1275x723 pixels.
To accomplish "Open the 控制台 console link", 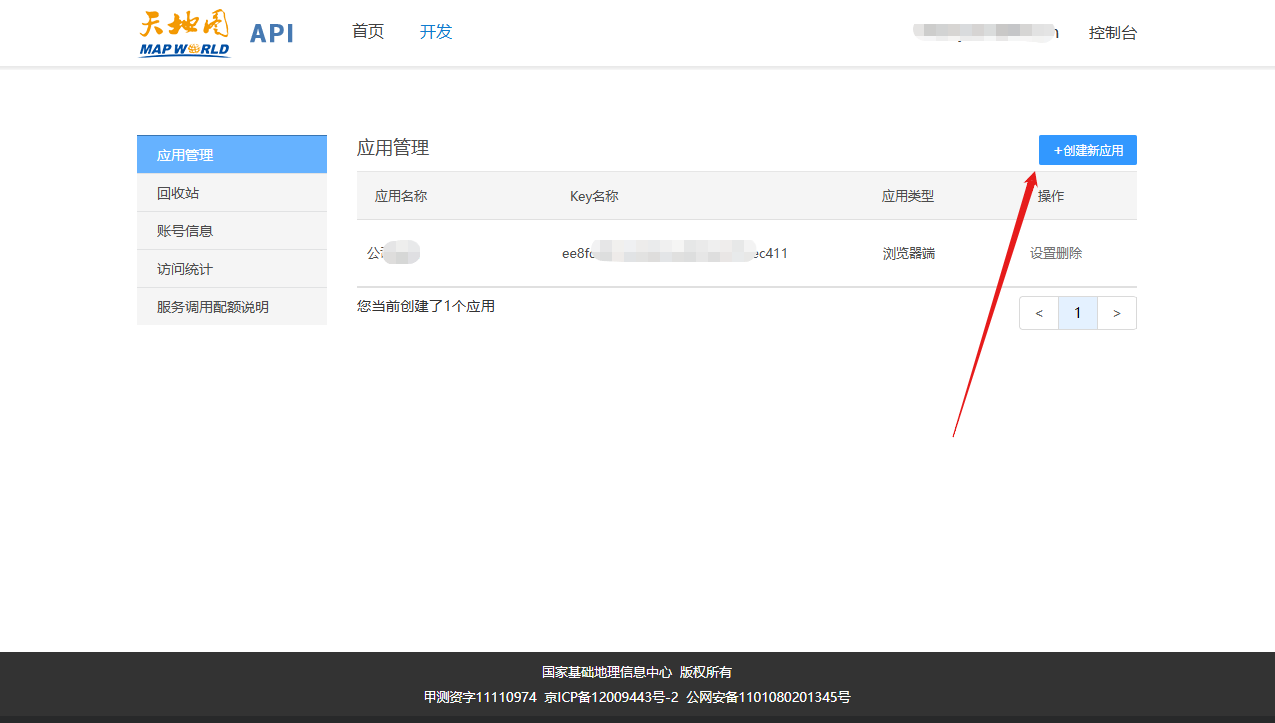I will [x=1112, y=33].
